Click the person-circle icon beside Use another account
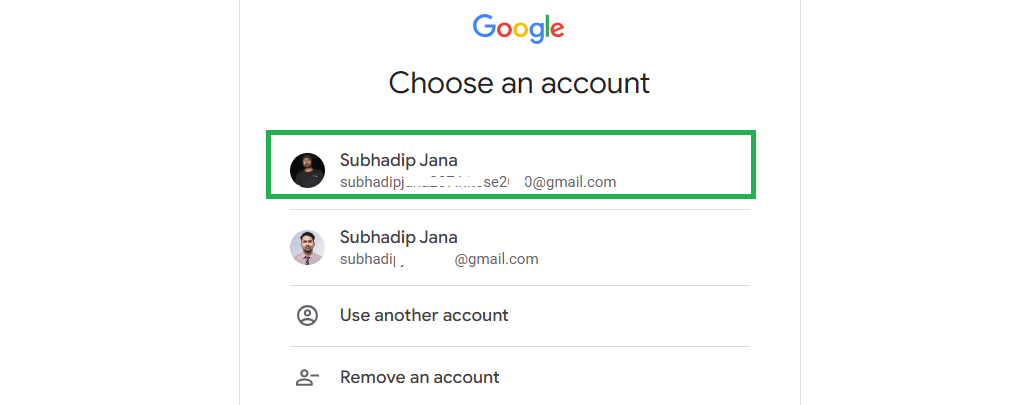The height and width of the screenshot is (405, 1020). coord(307,315)
